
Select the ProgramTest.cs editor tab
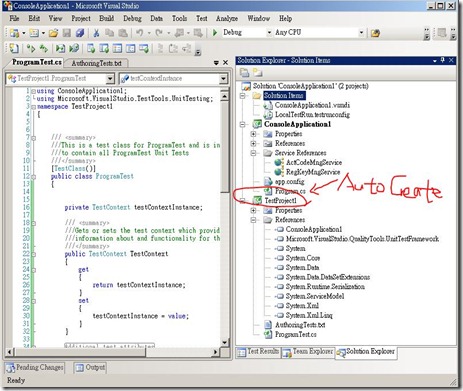click(x=36, y=62)
